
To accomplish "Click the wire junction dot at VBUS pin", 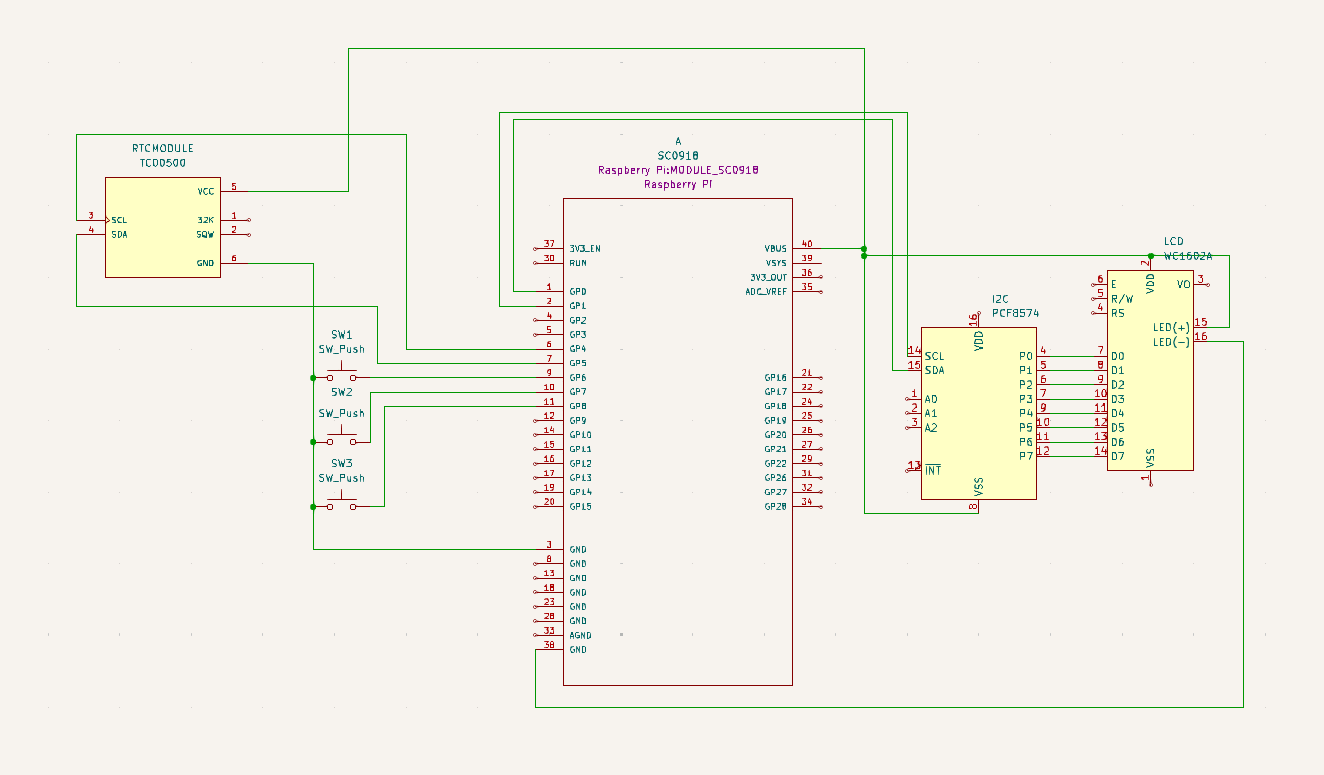I will click(x=863, y=248).
